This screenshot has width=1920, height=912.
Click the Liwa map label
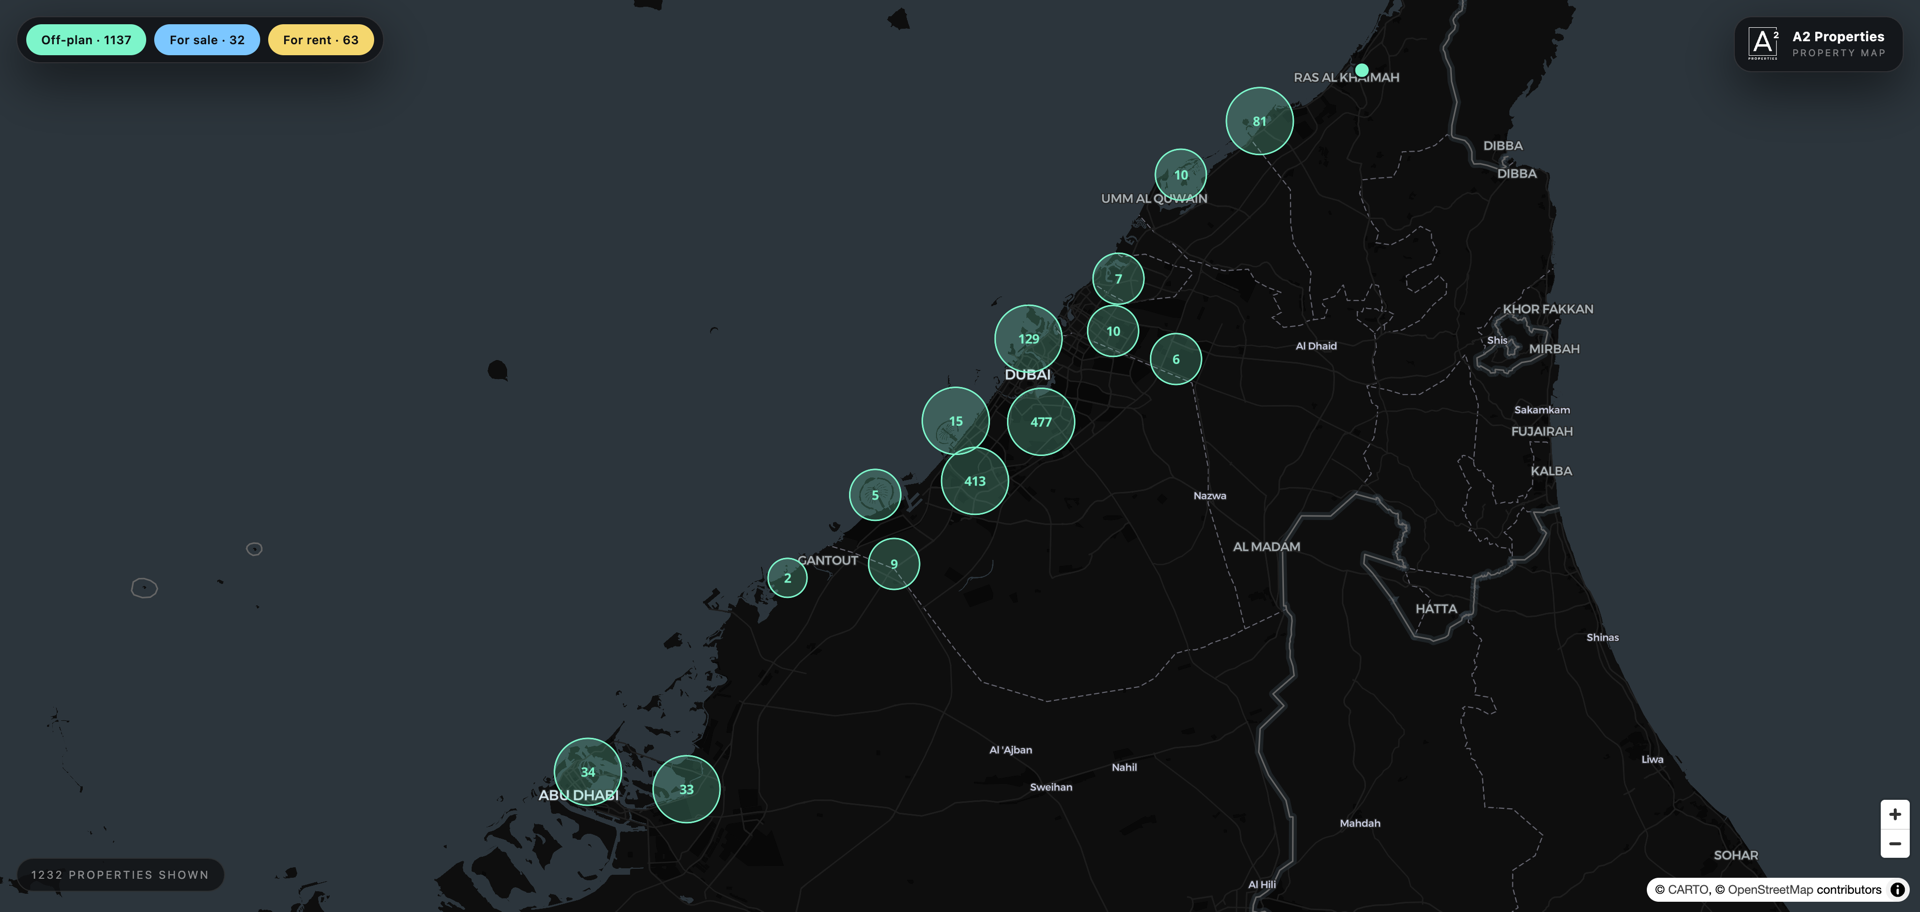[x=1652, y=760]
